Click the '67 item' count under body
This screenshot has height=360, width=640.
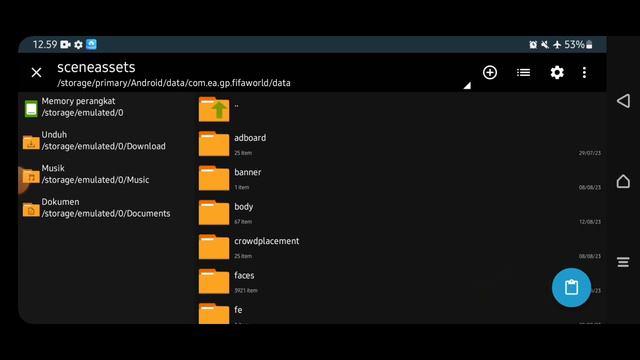pos(243,222)
